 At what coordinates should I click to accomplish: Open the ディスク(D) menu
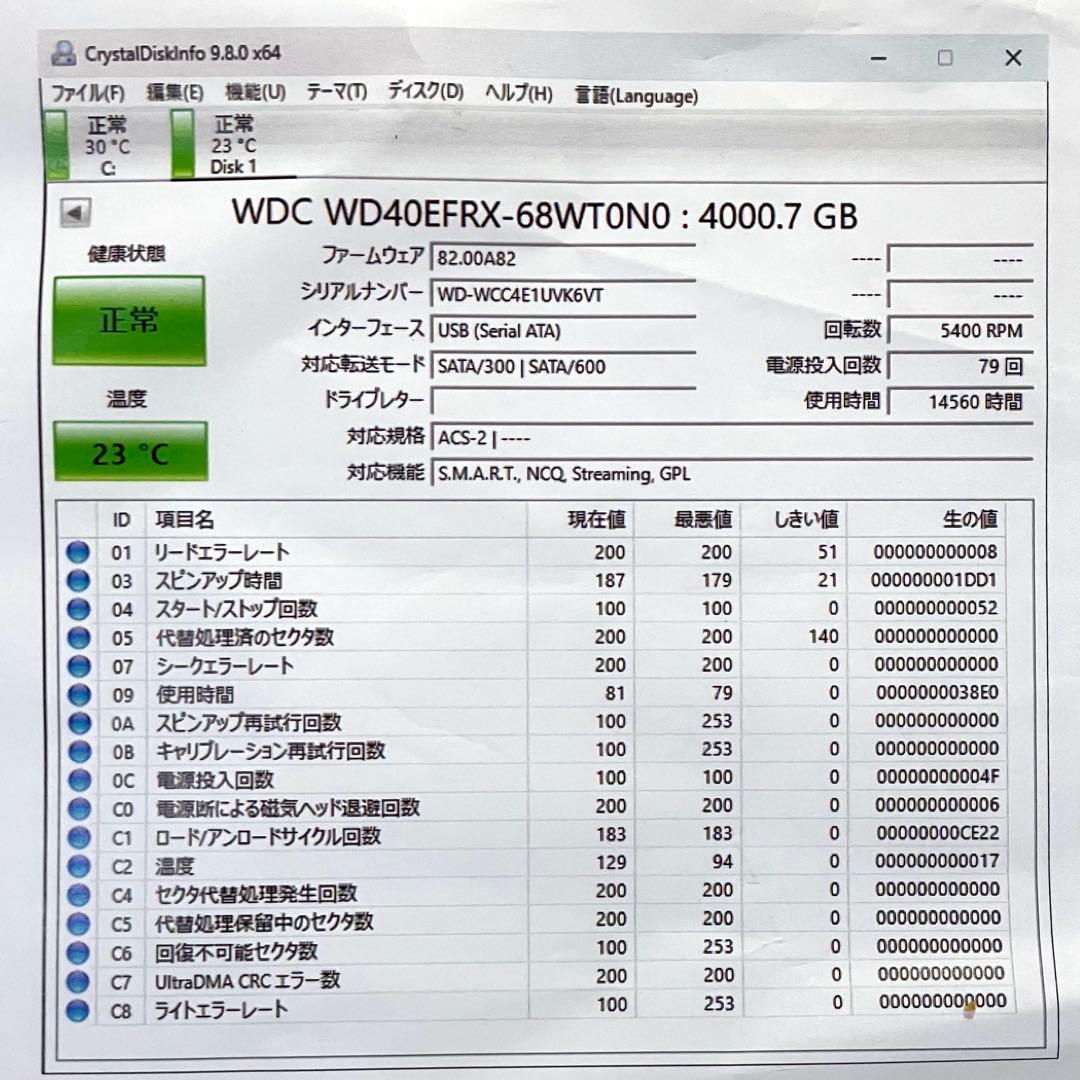(425, 90)
